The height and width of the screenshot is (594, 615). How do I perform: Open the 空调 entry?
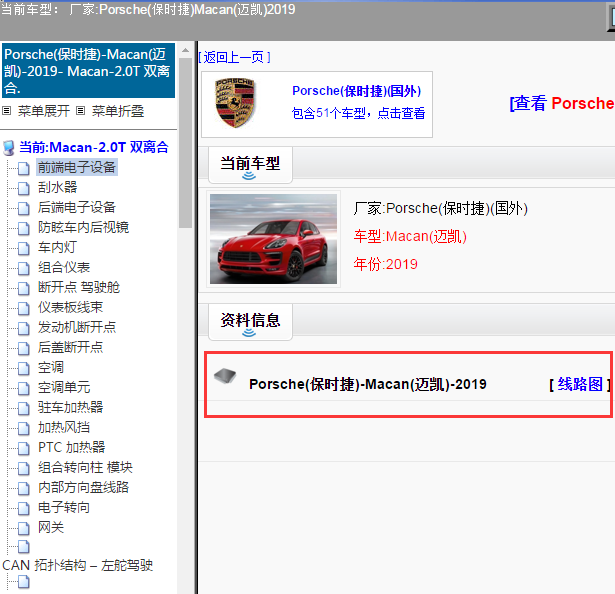coord(51,367)
